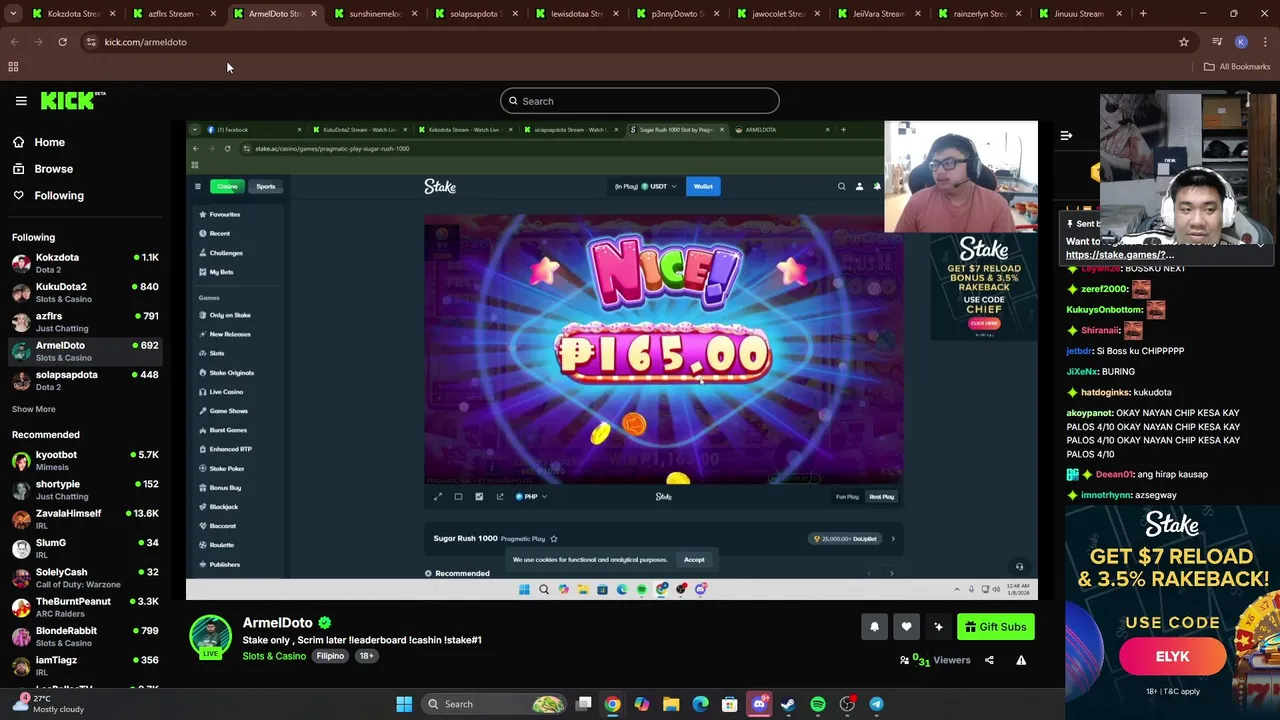Click the 18+ tag

pyautogui.click(x=366, y=656)
